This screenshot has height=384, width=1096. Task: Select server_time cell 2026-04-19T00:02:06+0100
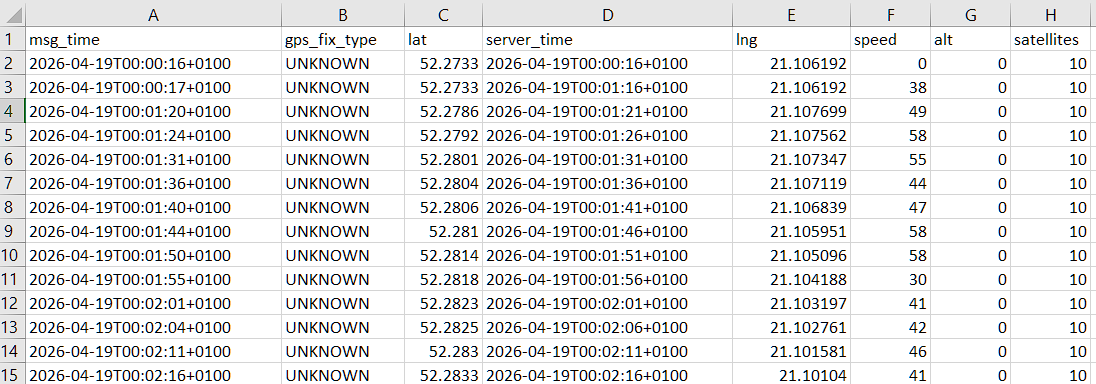(x=607, y=327)
